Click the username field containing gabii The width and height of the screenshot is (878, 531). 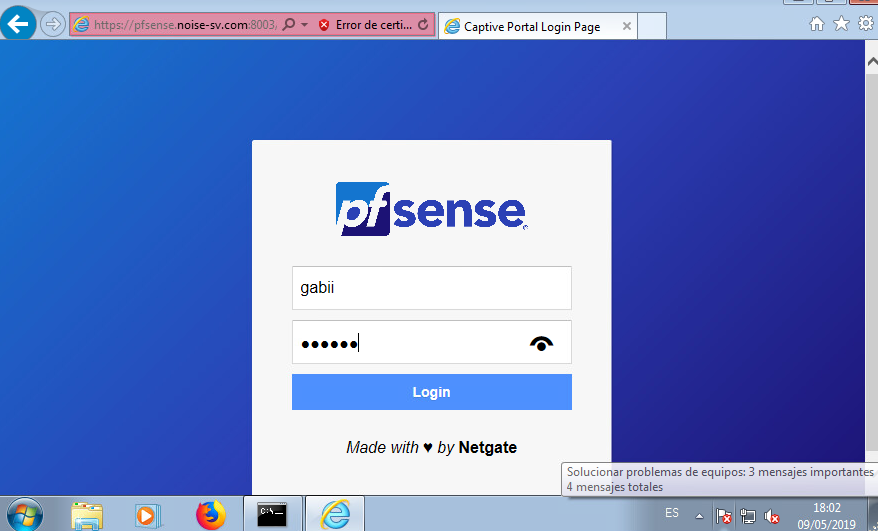coord(432,288)
